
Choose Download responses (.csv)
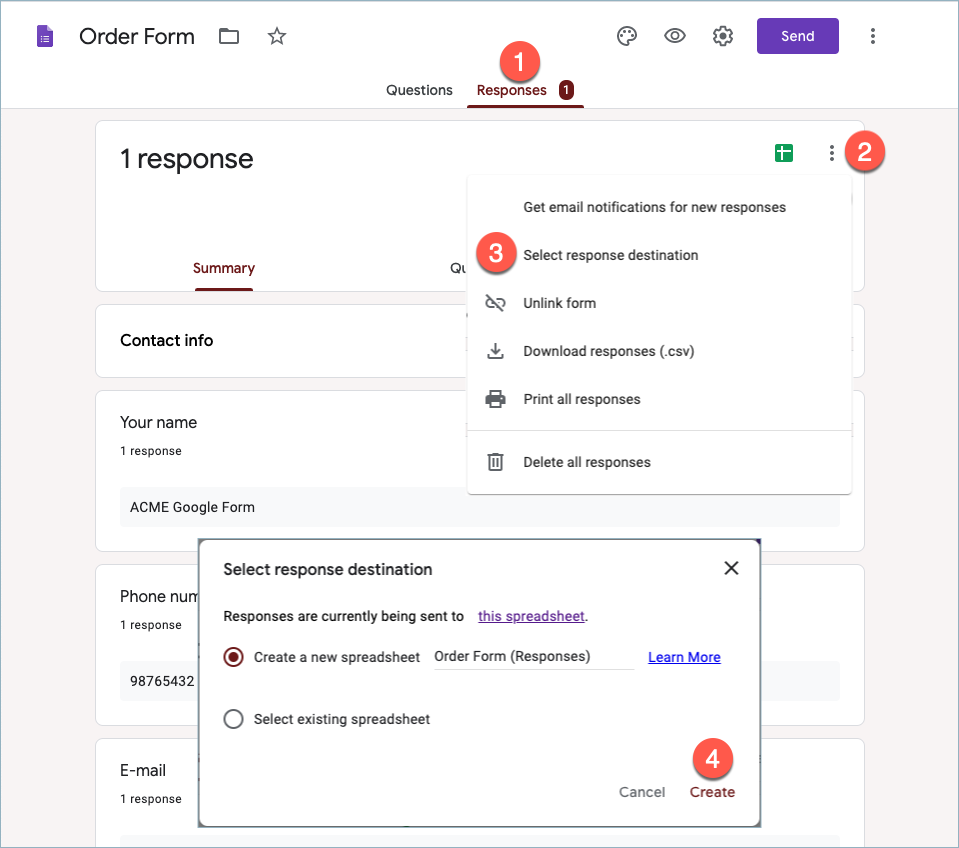point(659,351)
